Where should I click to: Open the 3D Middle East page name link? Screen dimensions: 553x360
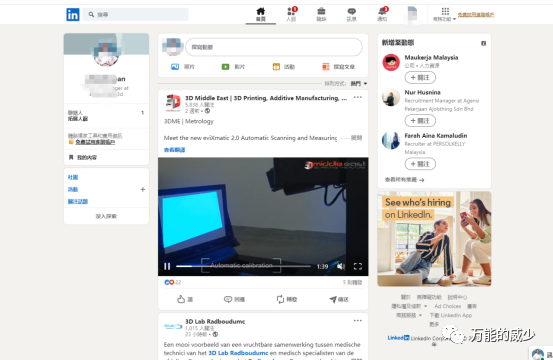266,98
